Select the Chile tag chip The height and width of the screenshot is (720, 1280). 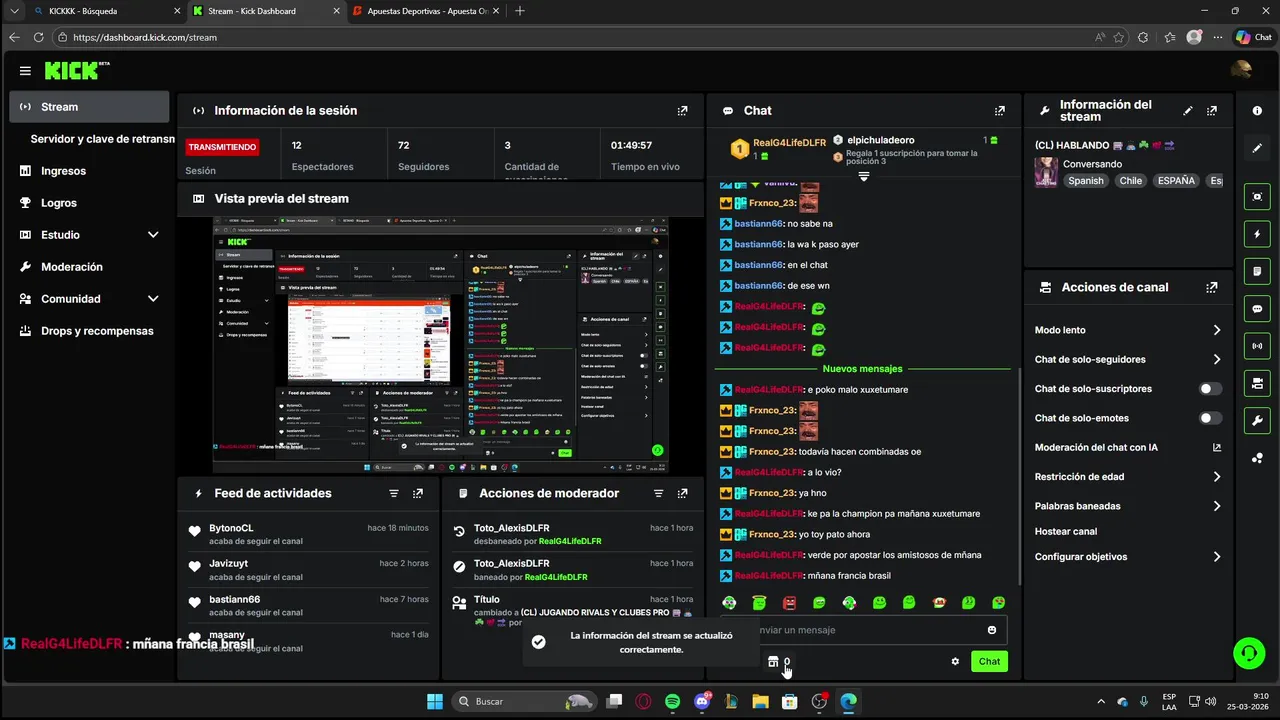pyautogui.click(x=1130, y=181)
